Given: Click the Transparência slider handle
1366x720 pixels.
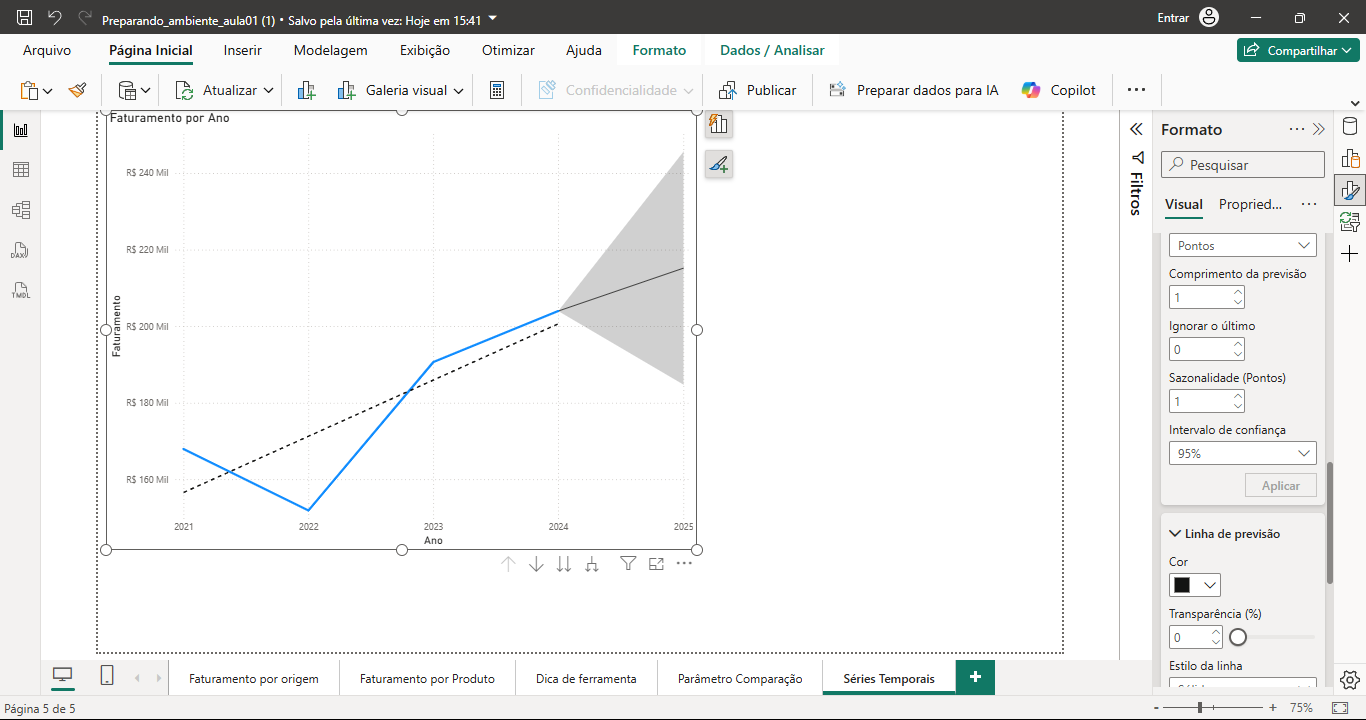Looking at the screenshot, I should tap(1238, 637).
